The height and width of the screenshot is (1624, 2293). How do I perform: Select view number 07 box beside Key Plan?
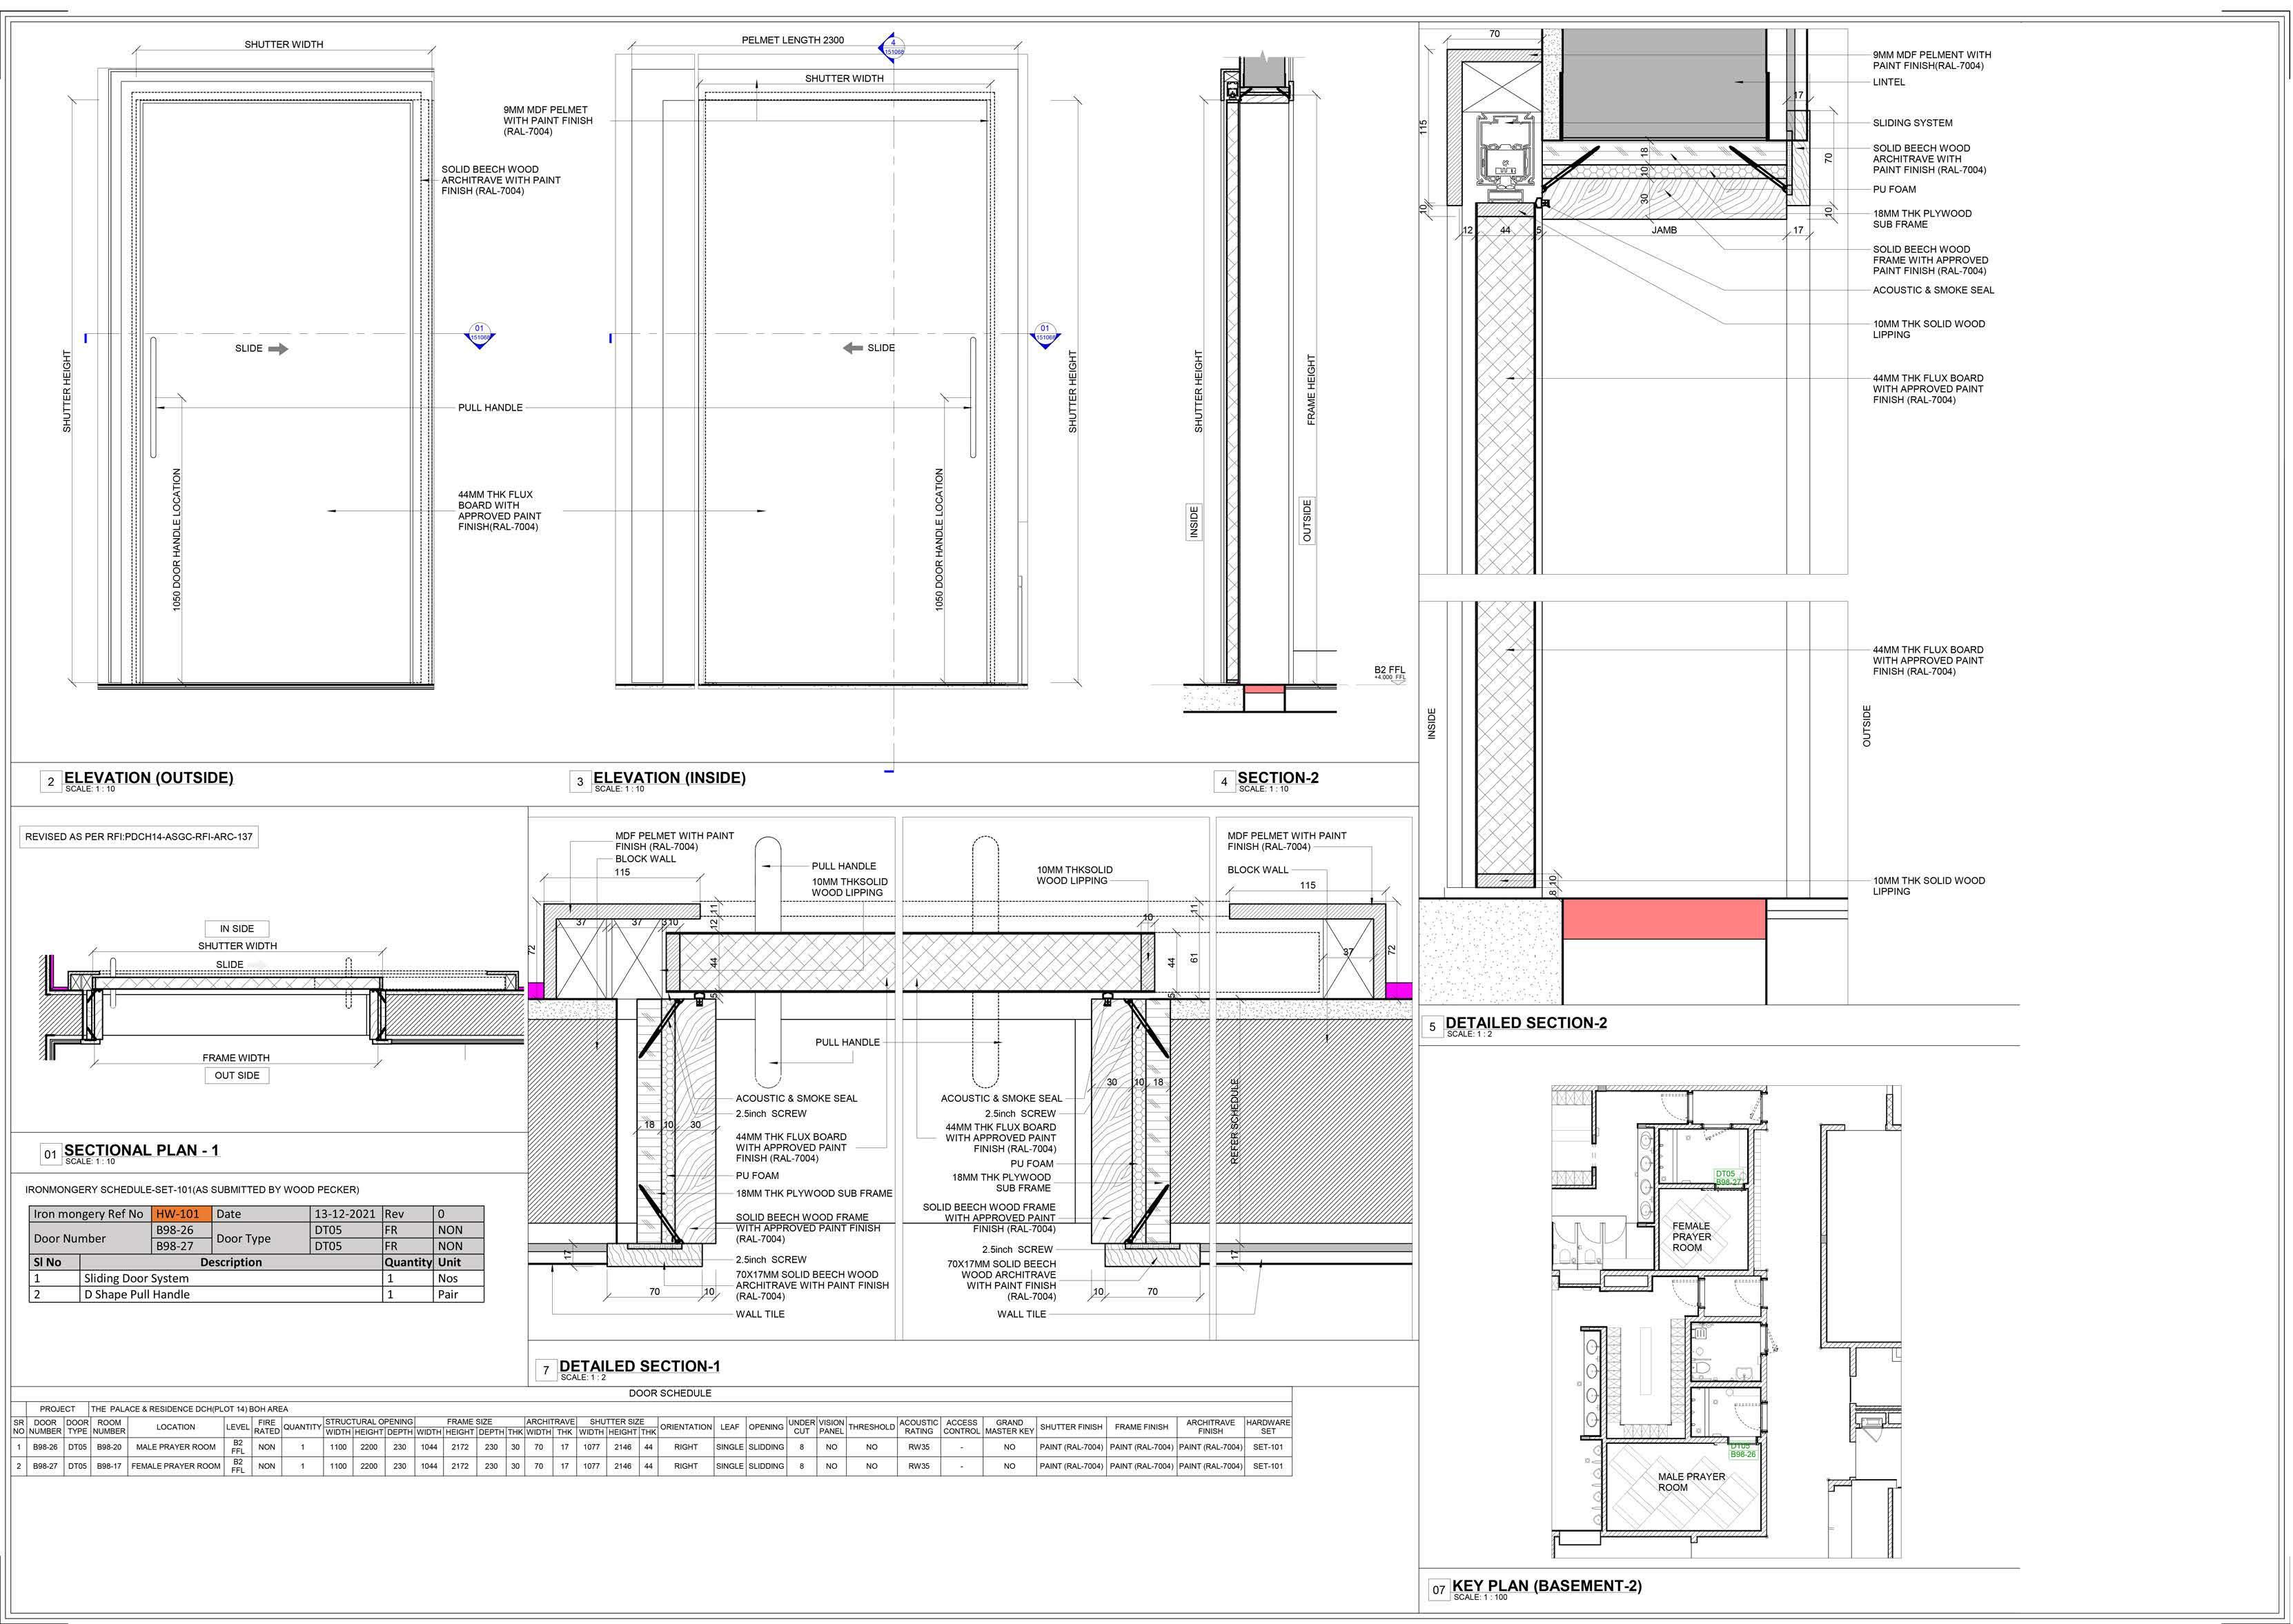tap(1438, 1589)
